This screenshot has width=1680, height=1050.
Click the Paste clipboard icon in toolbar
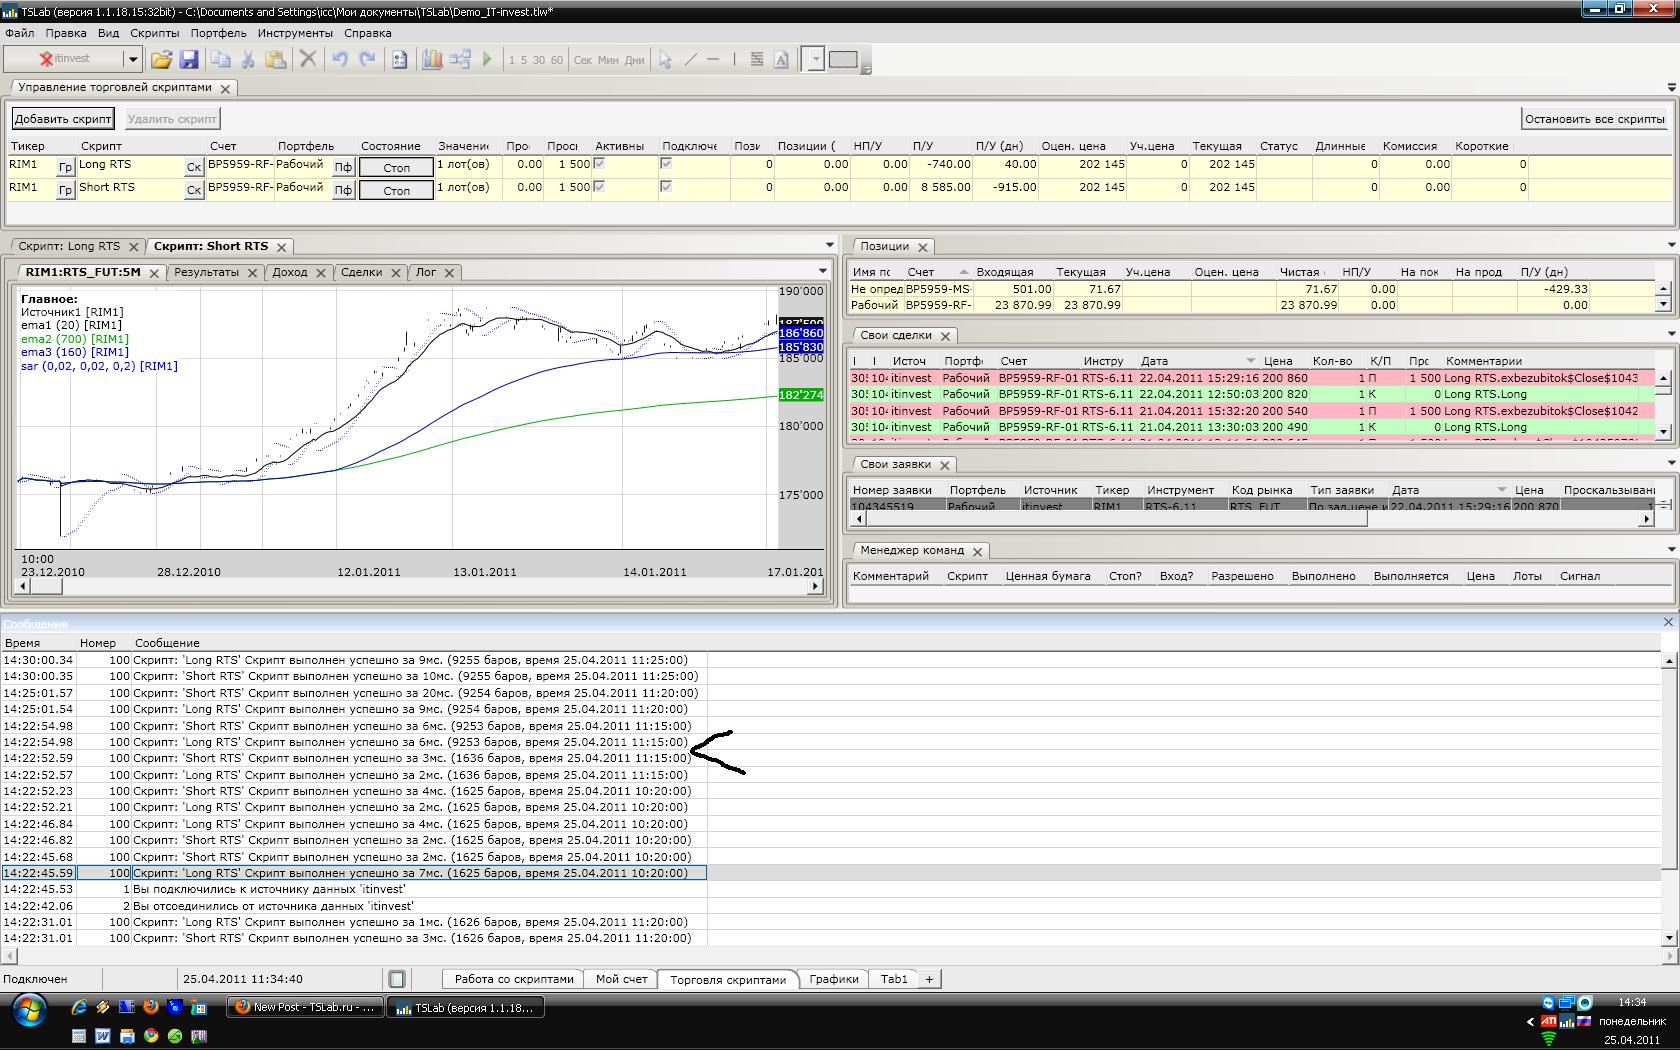pos(275,60)
